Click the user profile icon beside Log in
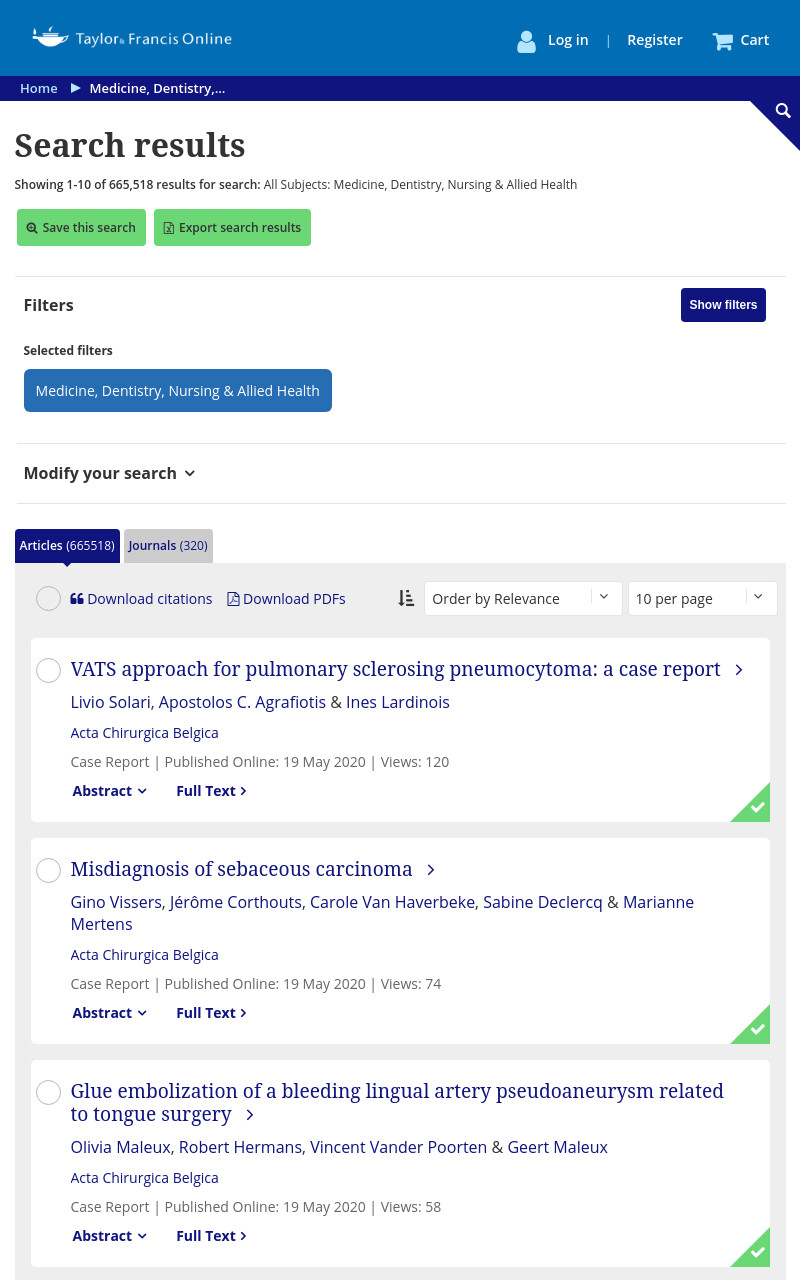800x1280 pixels. (x=526, y=41)
